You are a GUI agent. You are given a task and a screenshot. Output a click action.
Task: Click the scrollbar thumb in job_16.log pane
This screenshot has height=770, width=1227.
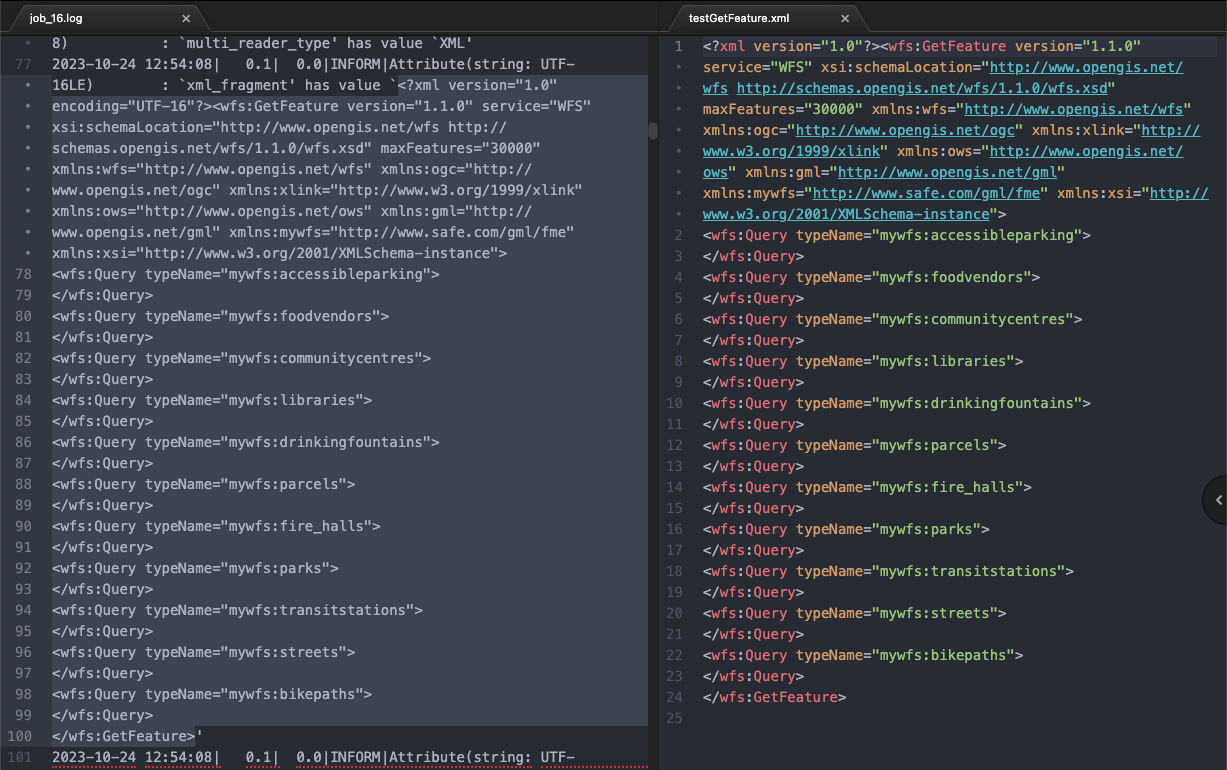pos(653,130)
